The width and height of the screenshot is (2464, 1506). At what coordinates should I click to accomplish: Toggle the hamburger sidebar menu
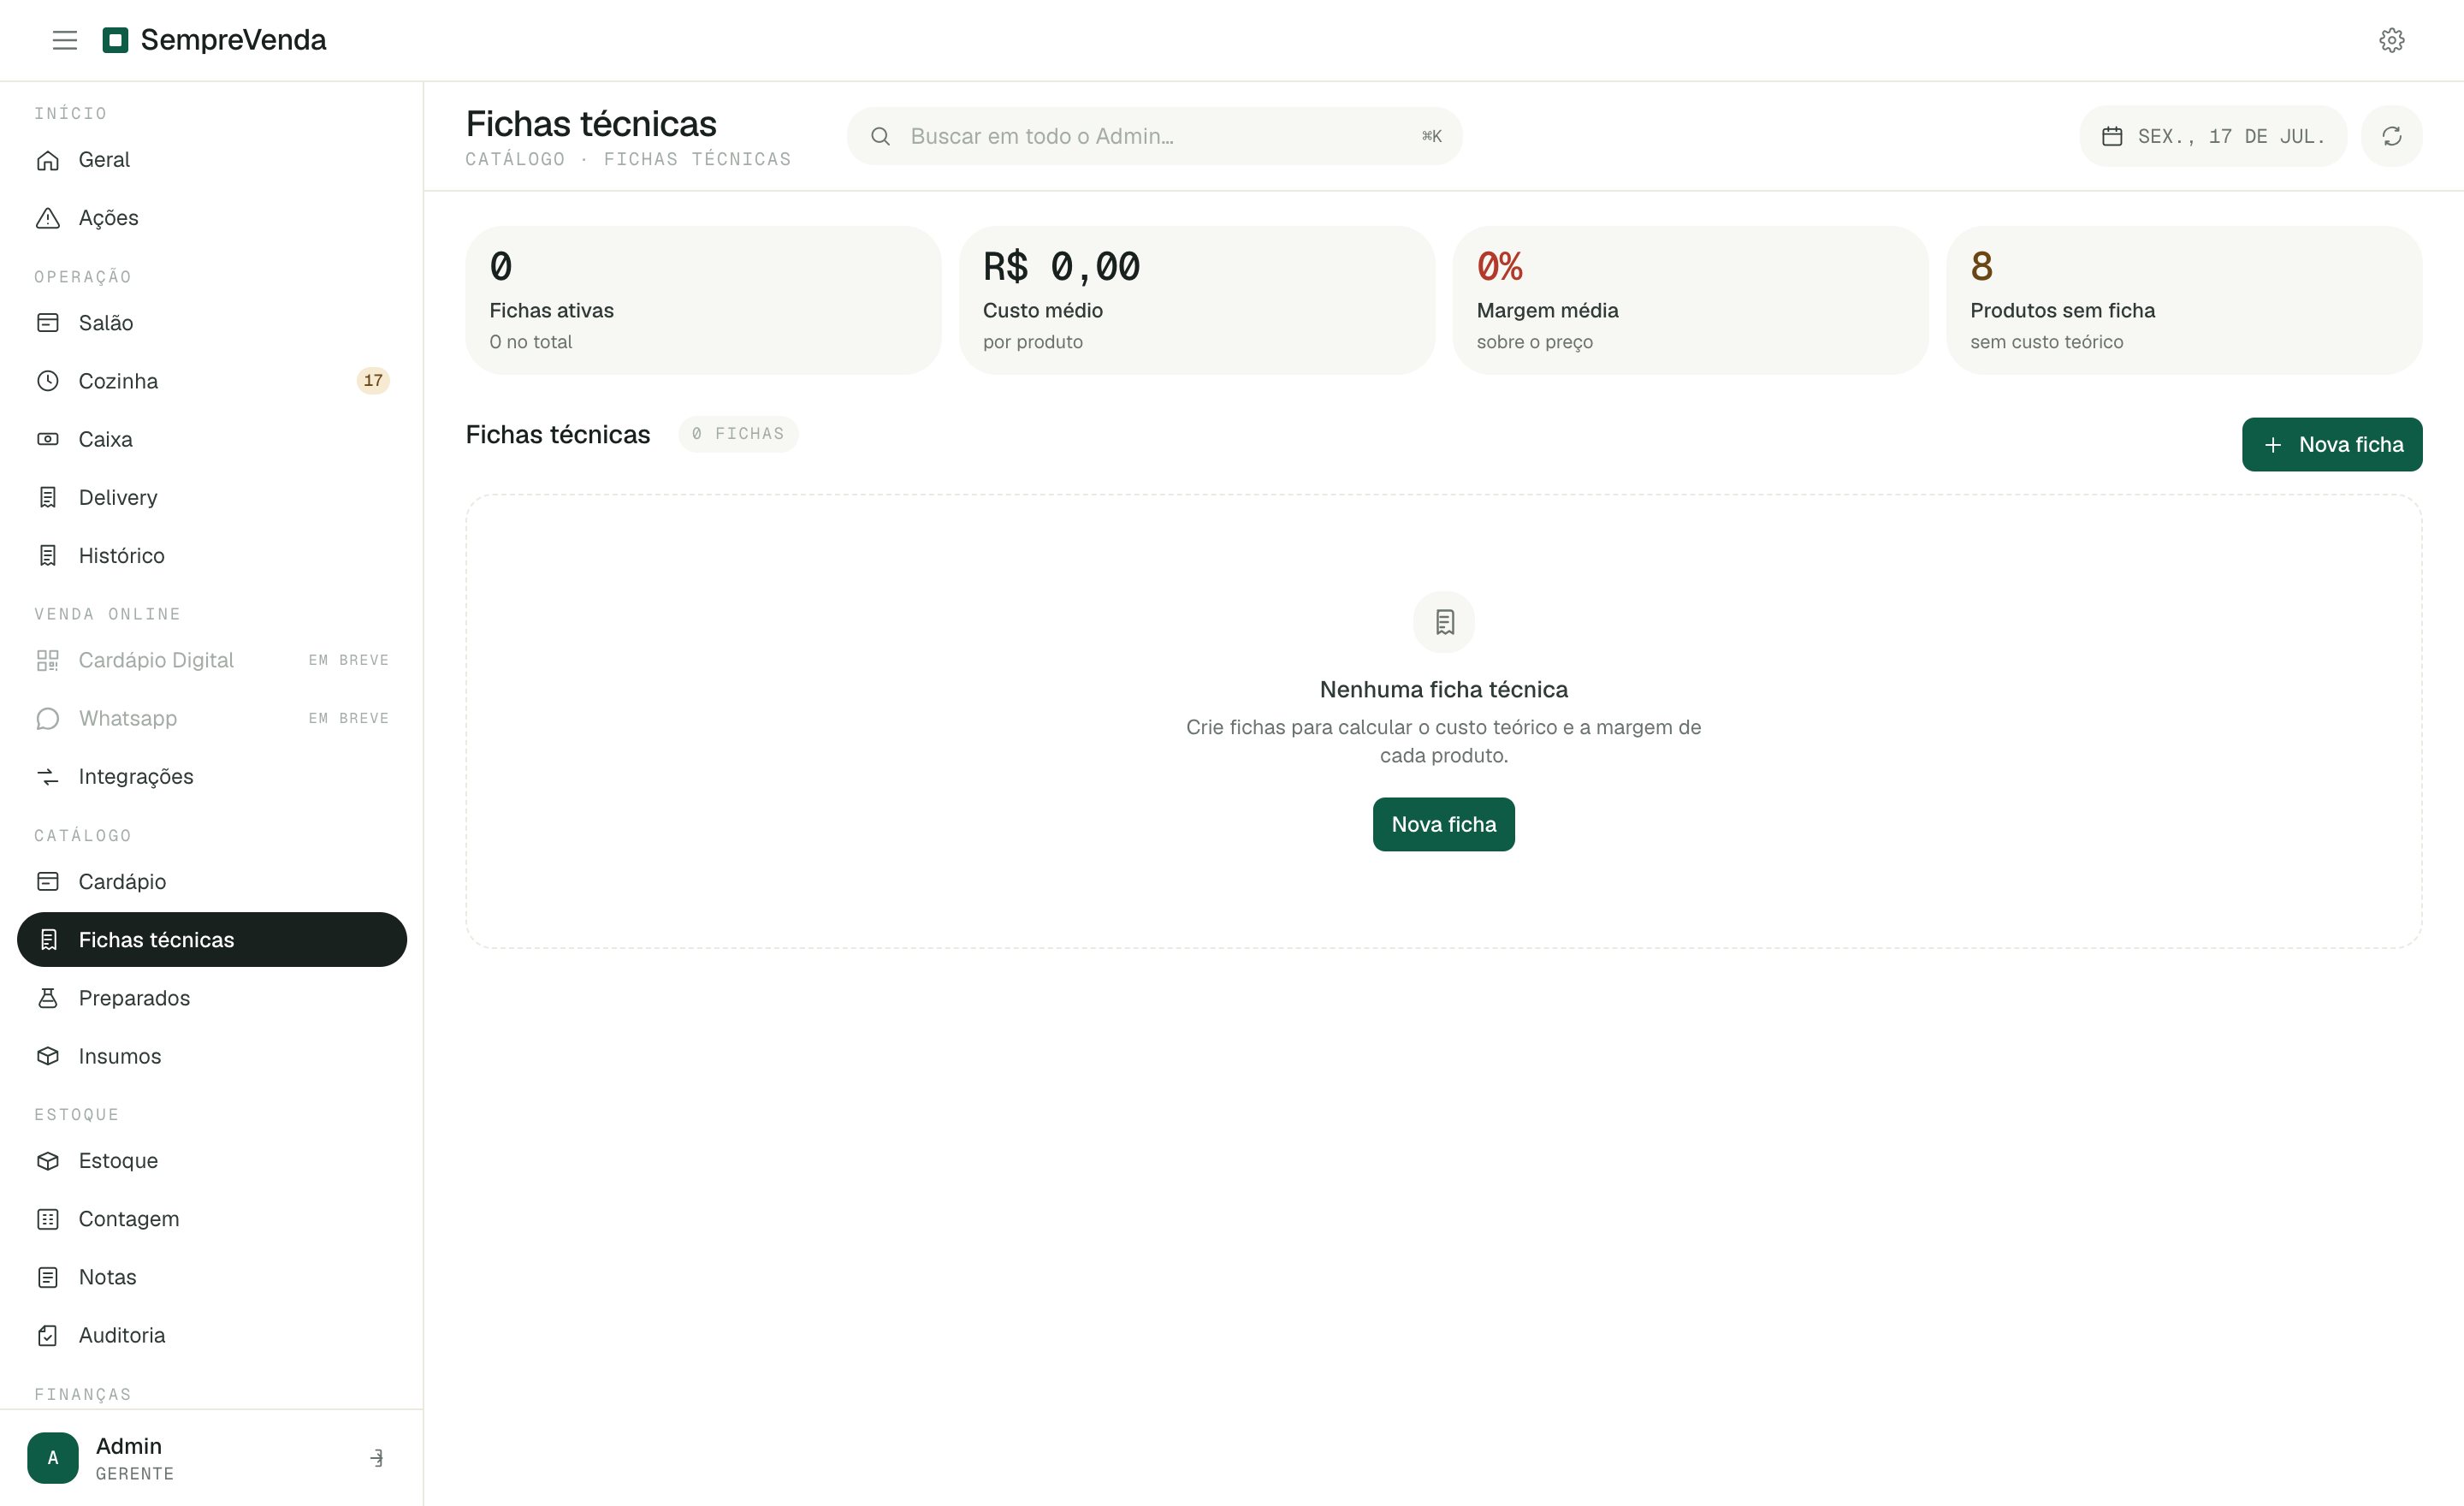click(65, 40)
